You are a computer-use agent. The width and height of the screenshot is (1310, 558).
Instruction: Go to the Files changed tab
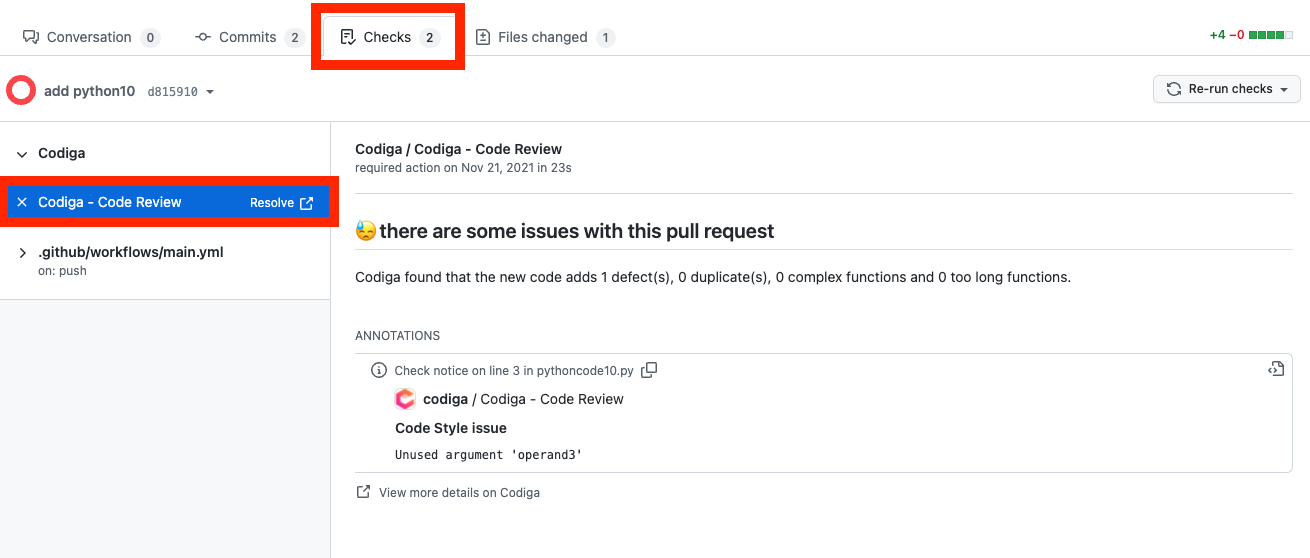543,37
